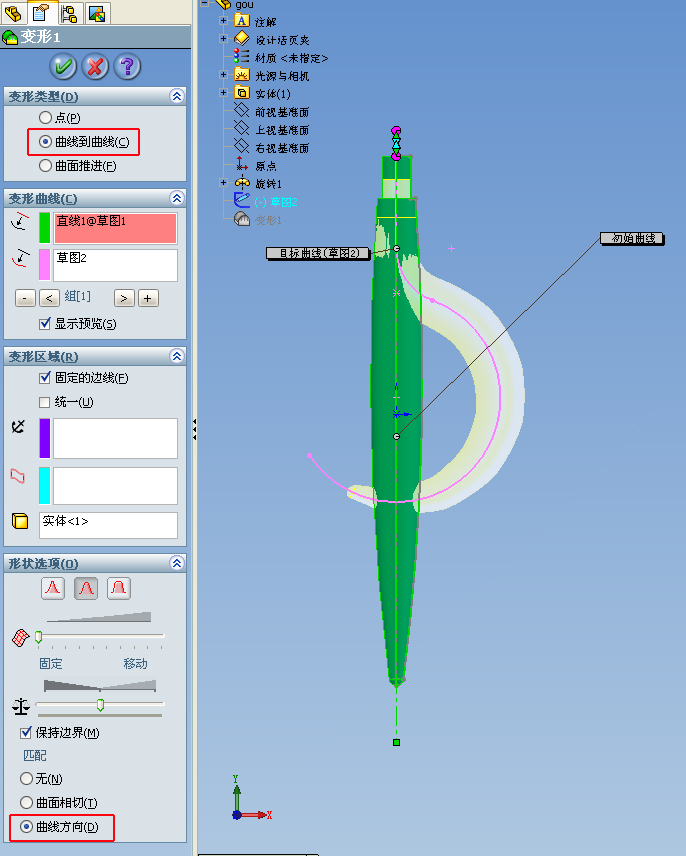Remove curve set with minus button
The height and width of the screenshot is (856, 686).
(x=25, y=298)
